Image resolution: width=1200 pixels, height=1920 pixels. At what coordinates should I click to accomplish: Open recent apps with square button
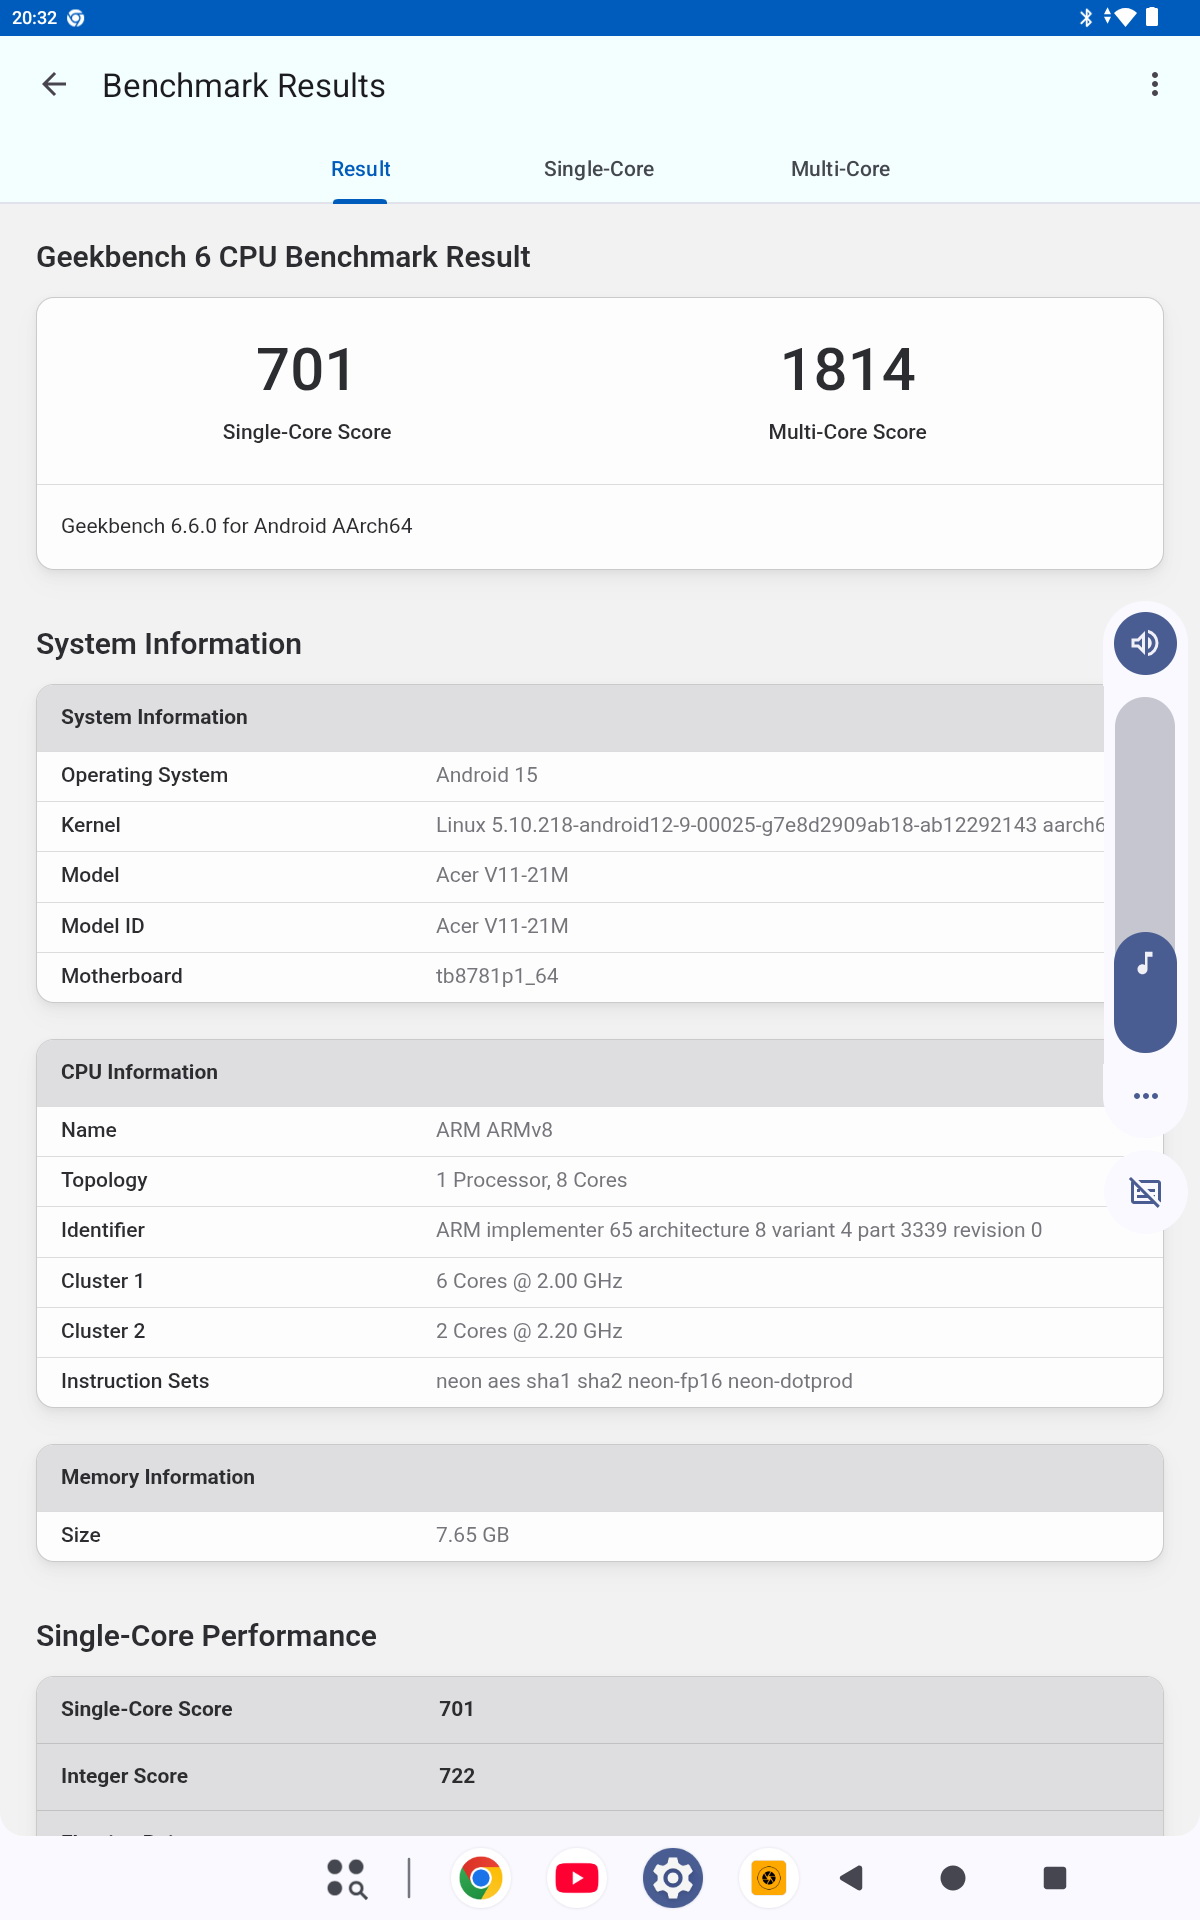coord(1054,1878)
